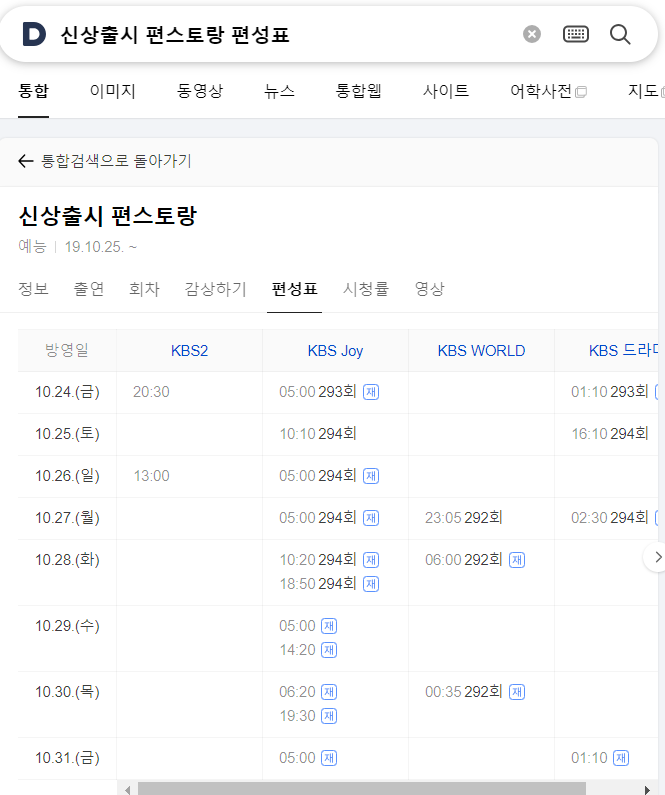Click the 재 badge next to 01:10 on 10.31
Viewport: 665px width, 795px height.
coord(621,758)
